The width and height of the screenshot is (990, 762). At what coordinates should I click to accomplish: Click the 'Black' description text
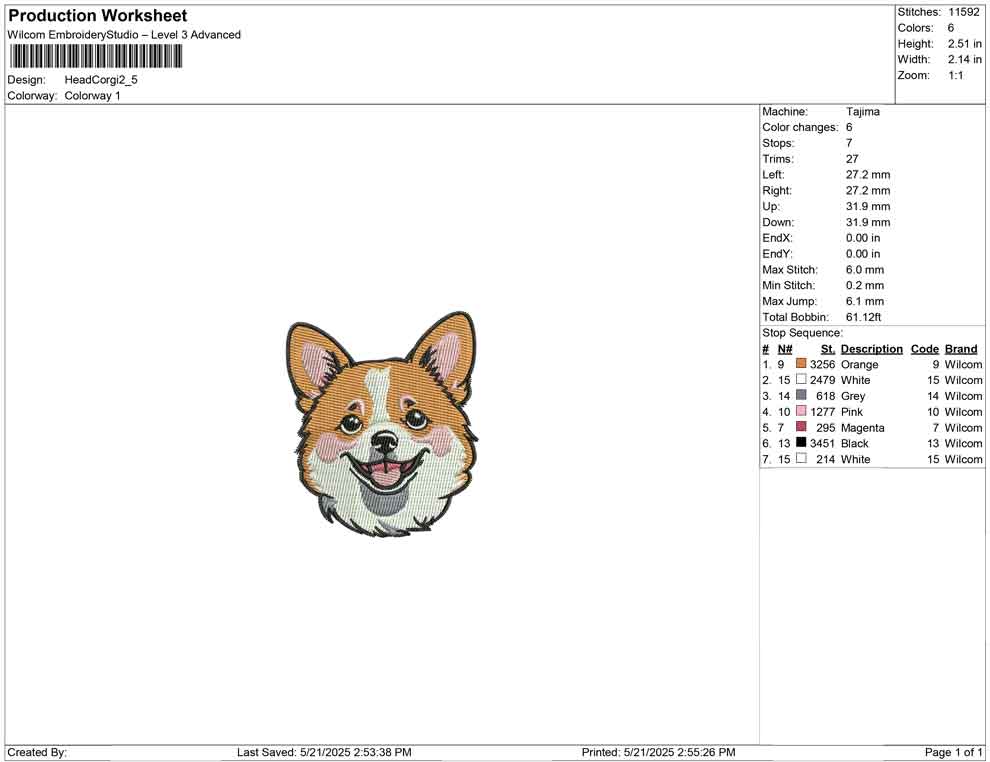pyautogui.click(x=855, y=443)
